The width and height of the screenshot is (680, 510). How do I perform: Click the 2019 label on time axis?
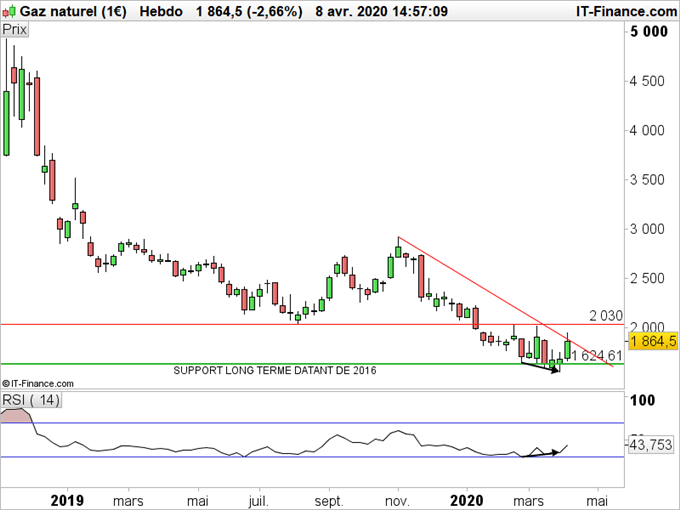click(x=67, y=501)
